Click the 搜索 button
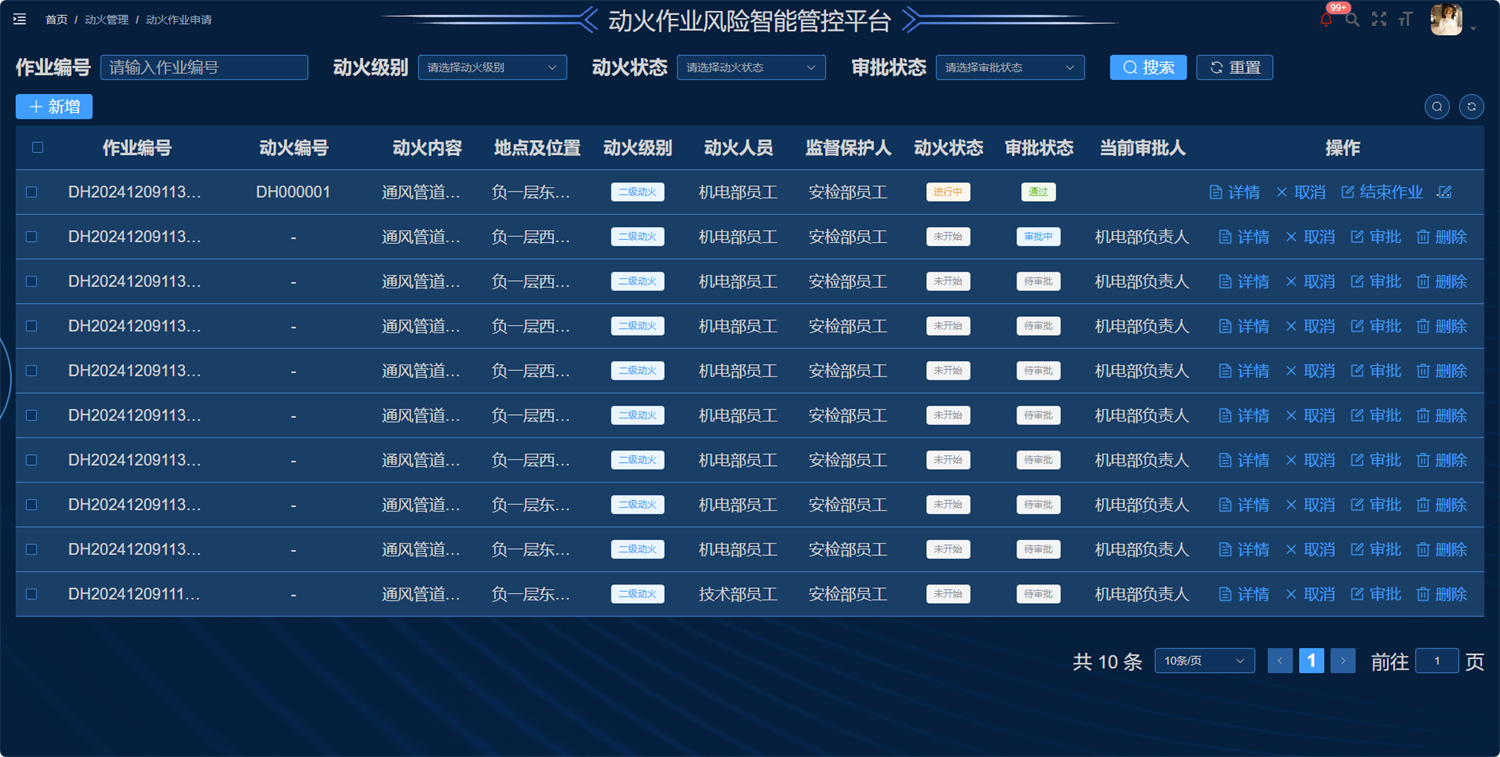Image resolution: width=1500 pixels, height=757 pixels. [x=1148, y=67]
